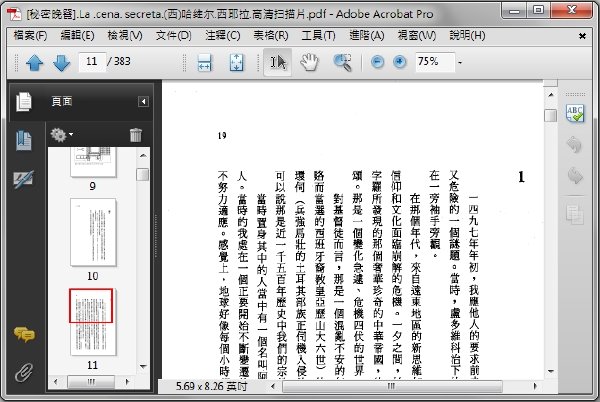Viewport: 600px width, 402px height.
Task: Open the 工具(T) menu
Action: pyautogui.click(x=318, y=36)
